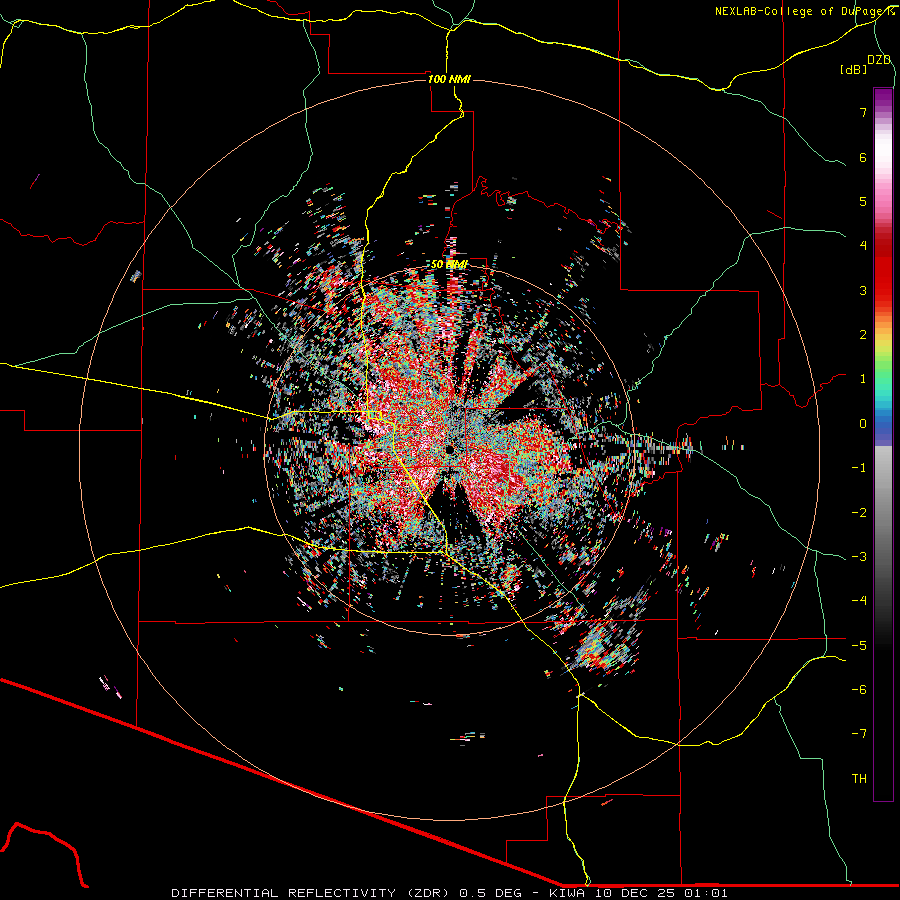Click the 5 dB tick label on scale
Image resolution: width=900 pixels, height=900 pixels.
[863, 201]
